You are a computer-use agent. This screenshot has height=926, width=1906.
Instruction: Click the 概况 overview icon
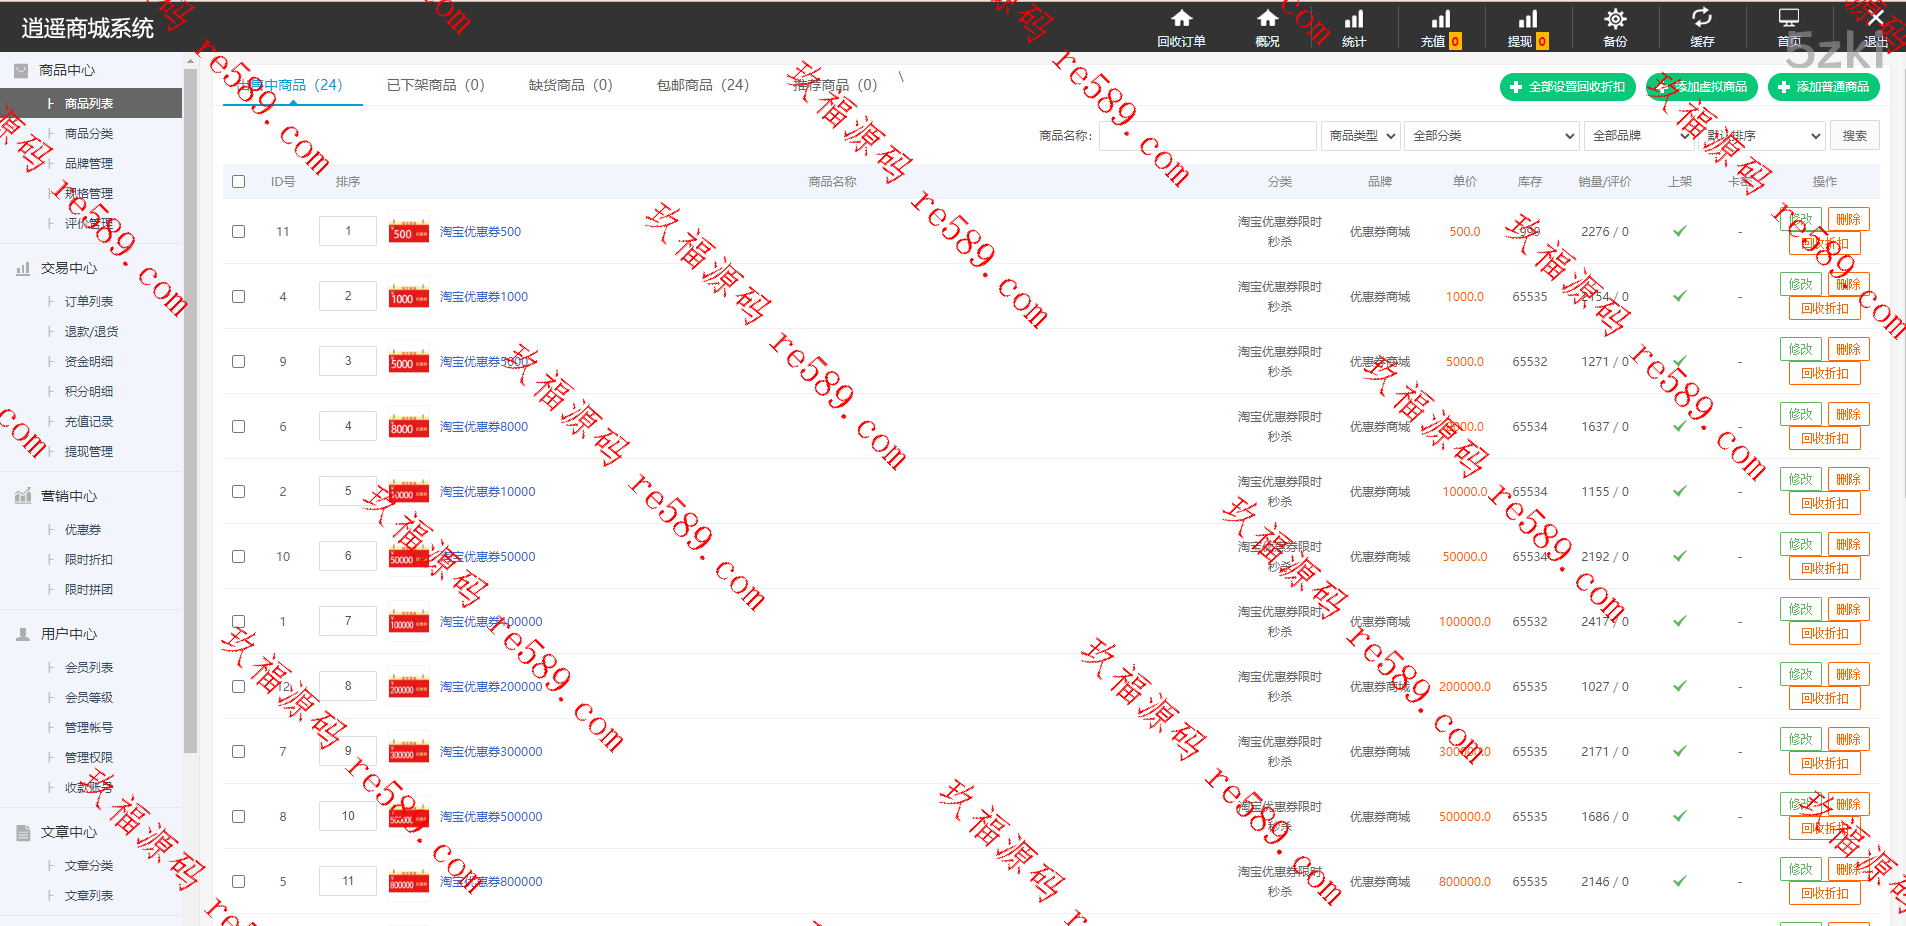click(1267, 19)
